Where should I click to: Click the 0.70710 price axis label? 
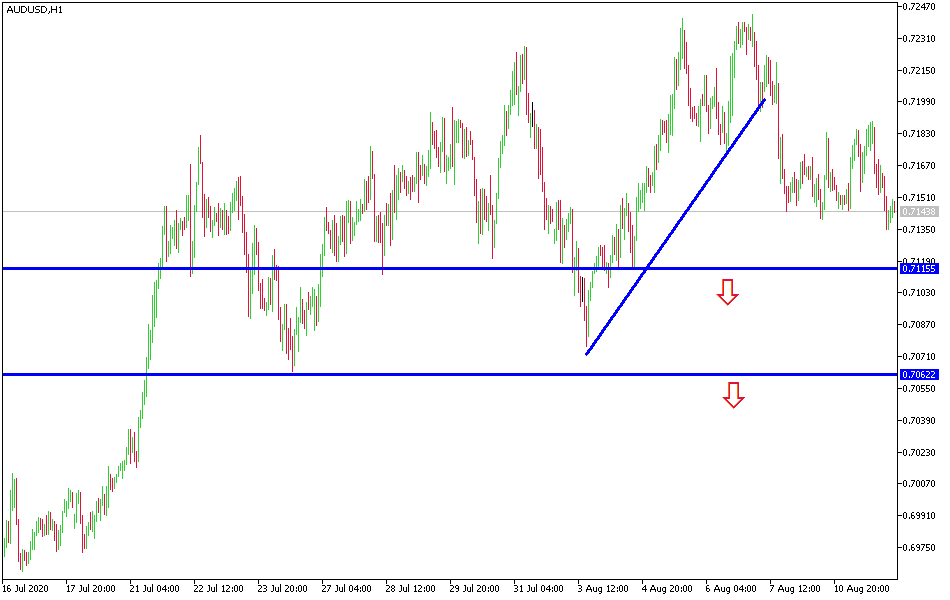(x=918, y=356)
